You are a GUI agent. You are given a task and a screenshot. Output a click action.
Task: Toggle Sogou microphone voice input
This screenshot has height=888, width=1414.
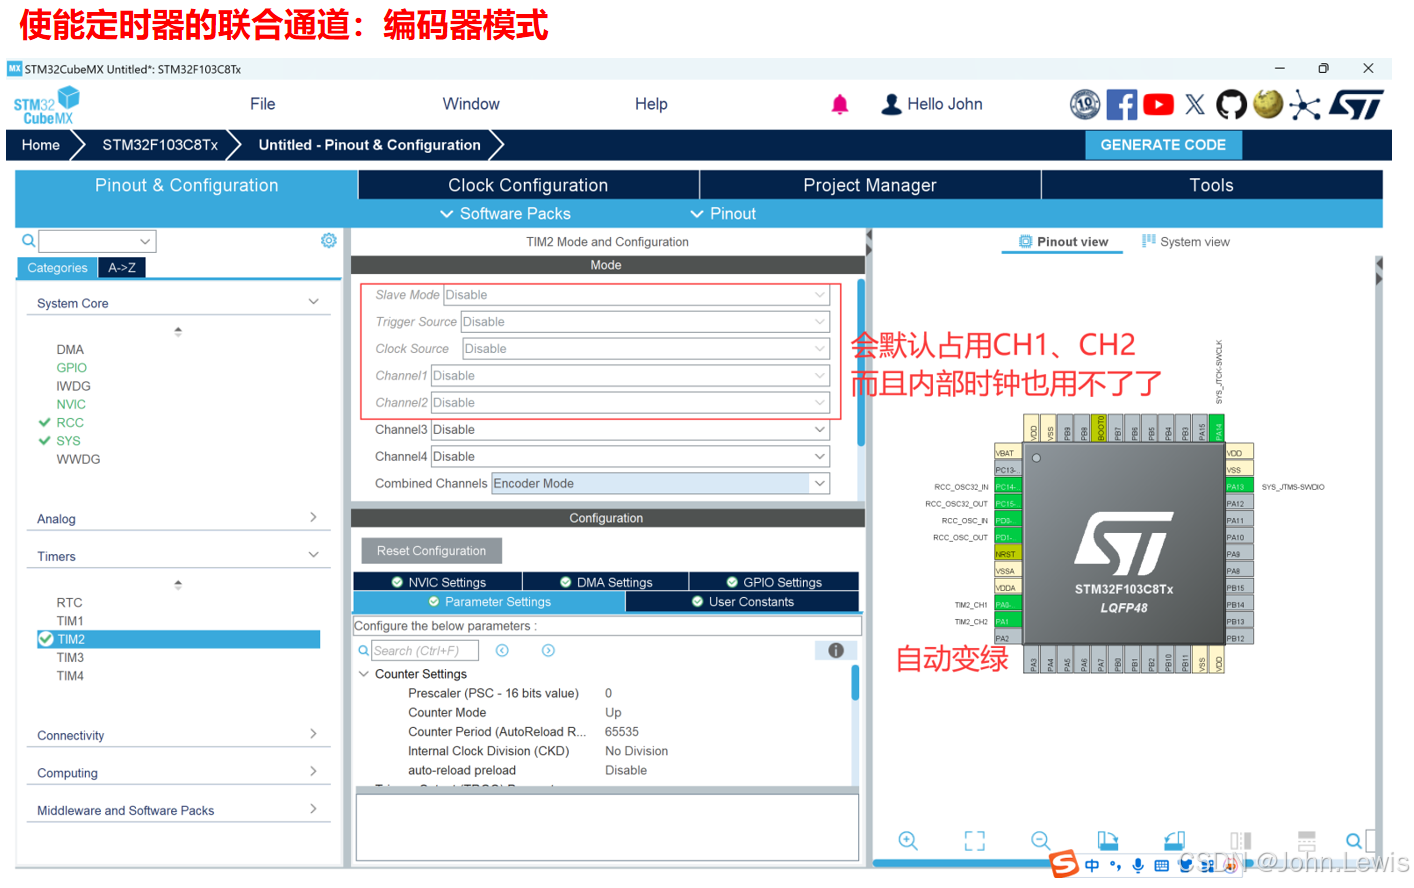coord(1138,865)
